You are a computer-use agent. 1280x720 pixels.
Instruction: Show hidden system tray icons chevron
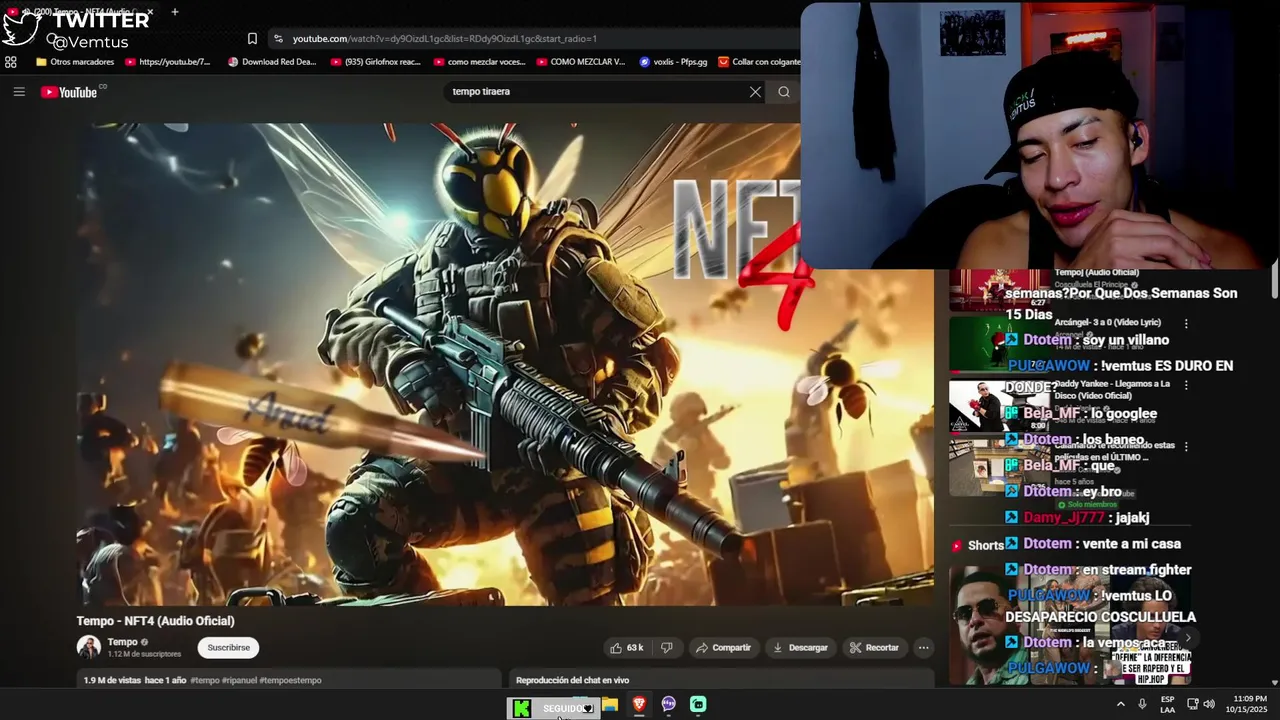[x=1120, y=704]
